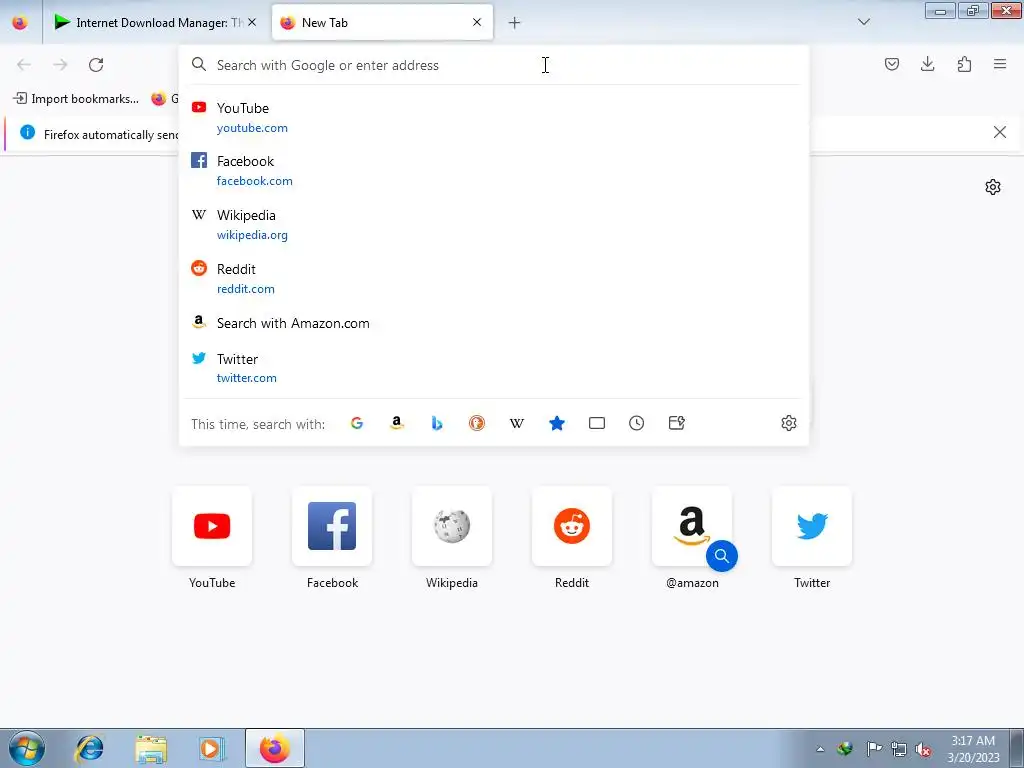This screenshot has width=1024, height=768.
Task: Click Import bookmarks in bookmarks toolbar
Action: tap(76, 99)
